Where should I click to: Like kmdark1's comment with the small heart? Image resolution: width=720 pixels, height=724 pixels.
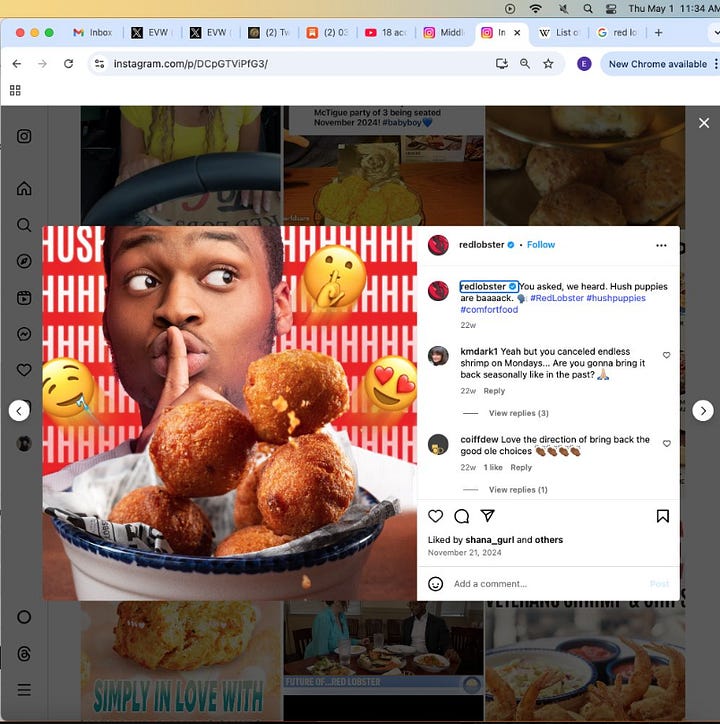pos(666,355)
